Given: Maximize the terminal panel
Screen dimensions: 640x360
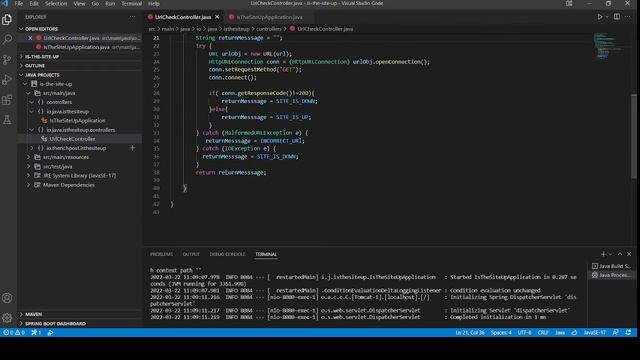Looking at the screenshot, I should coord(620,254).
